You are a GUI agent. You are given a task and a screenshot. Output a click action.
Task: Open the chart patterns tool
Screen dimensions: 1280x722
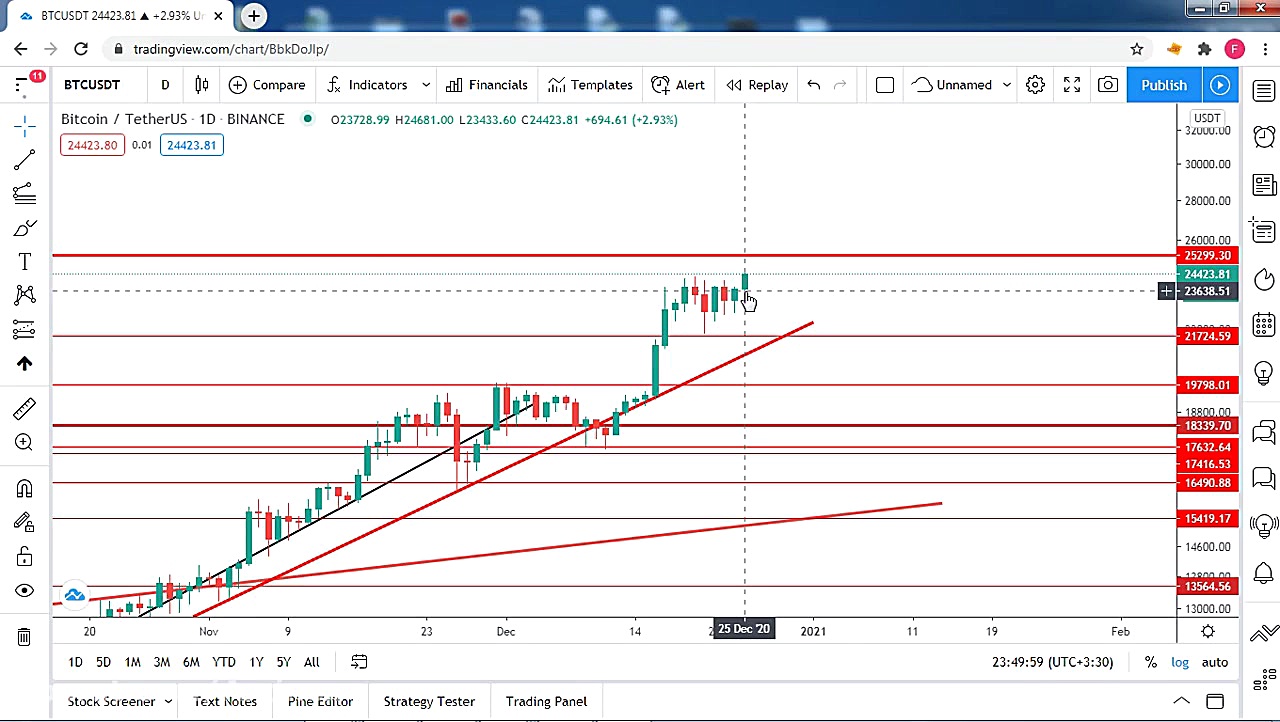coord(25,295)
